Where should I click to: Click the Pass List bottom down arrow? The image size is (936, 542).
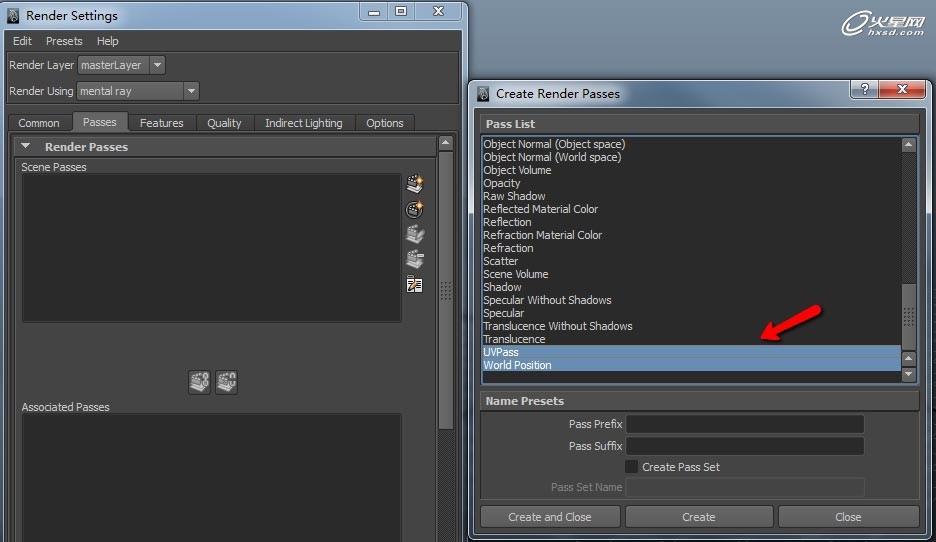click(x=909, y=374)
